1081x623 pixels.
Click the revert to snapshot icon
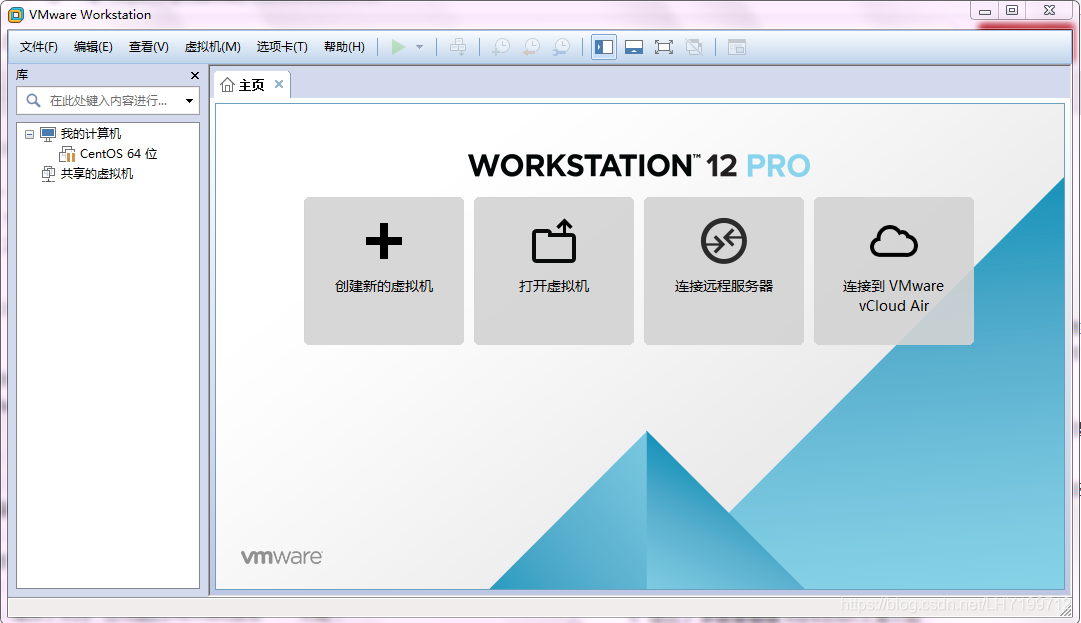[532, 47]
